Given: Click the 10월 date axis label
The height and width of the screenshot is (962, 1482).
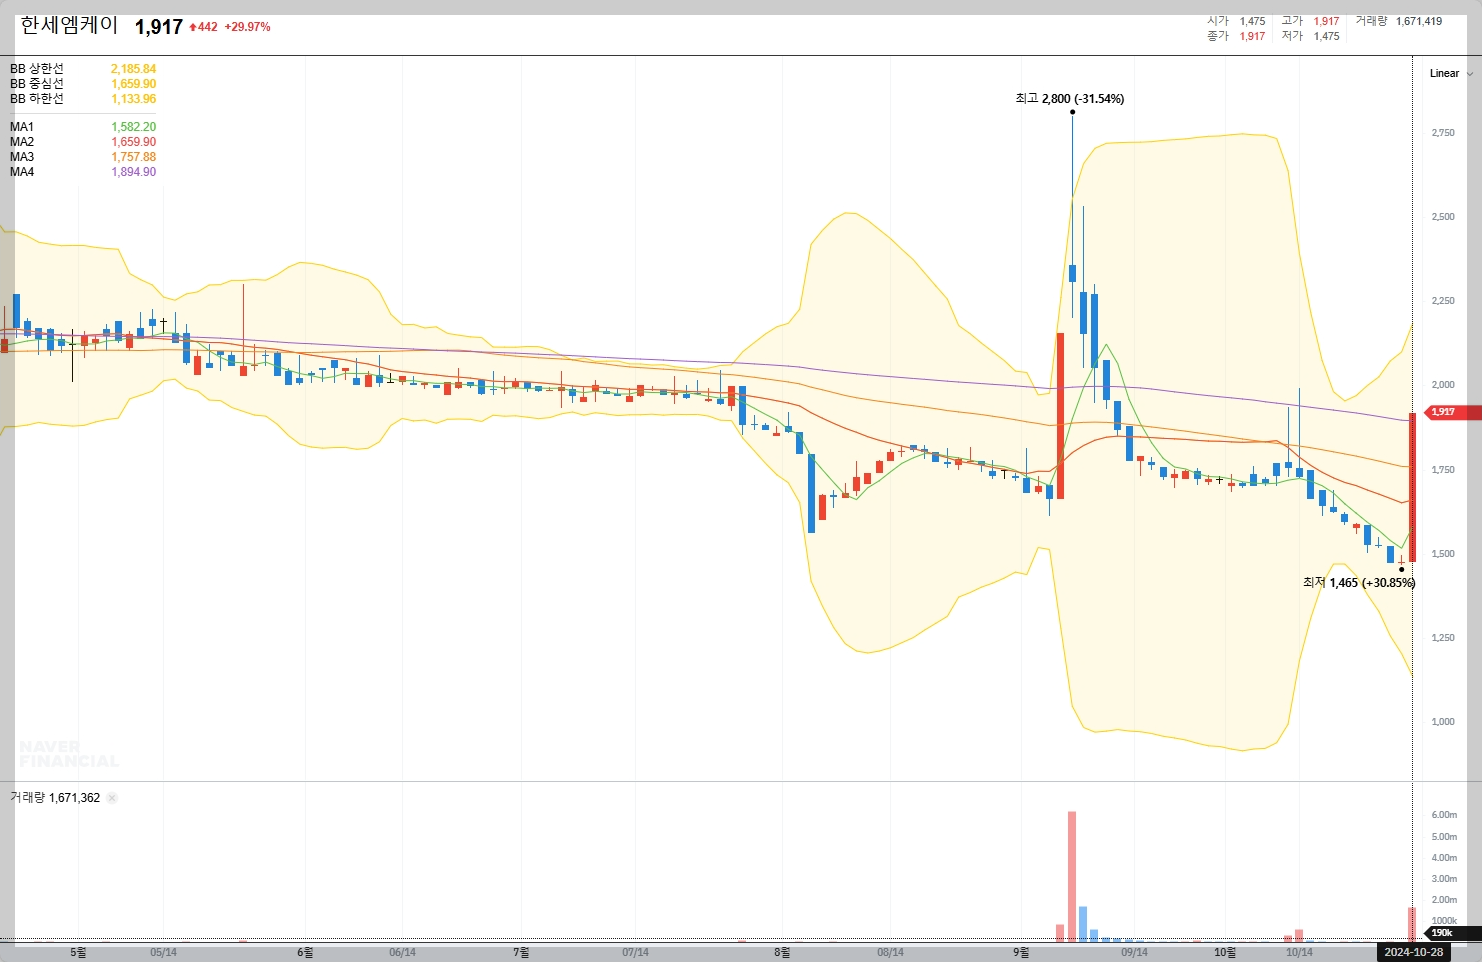Looking at the screenshot, I should coord(1225,953).
